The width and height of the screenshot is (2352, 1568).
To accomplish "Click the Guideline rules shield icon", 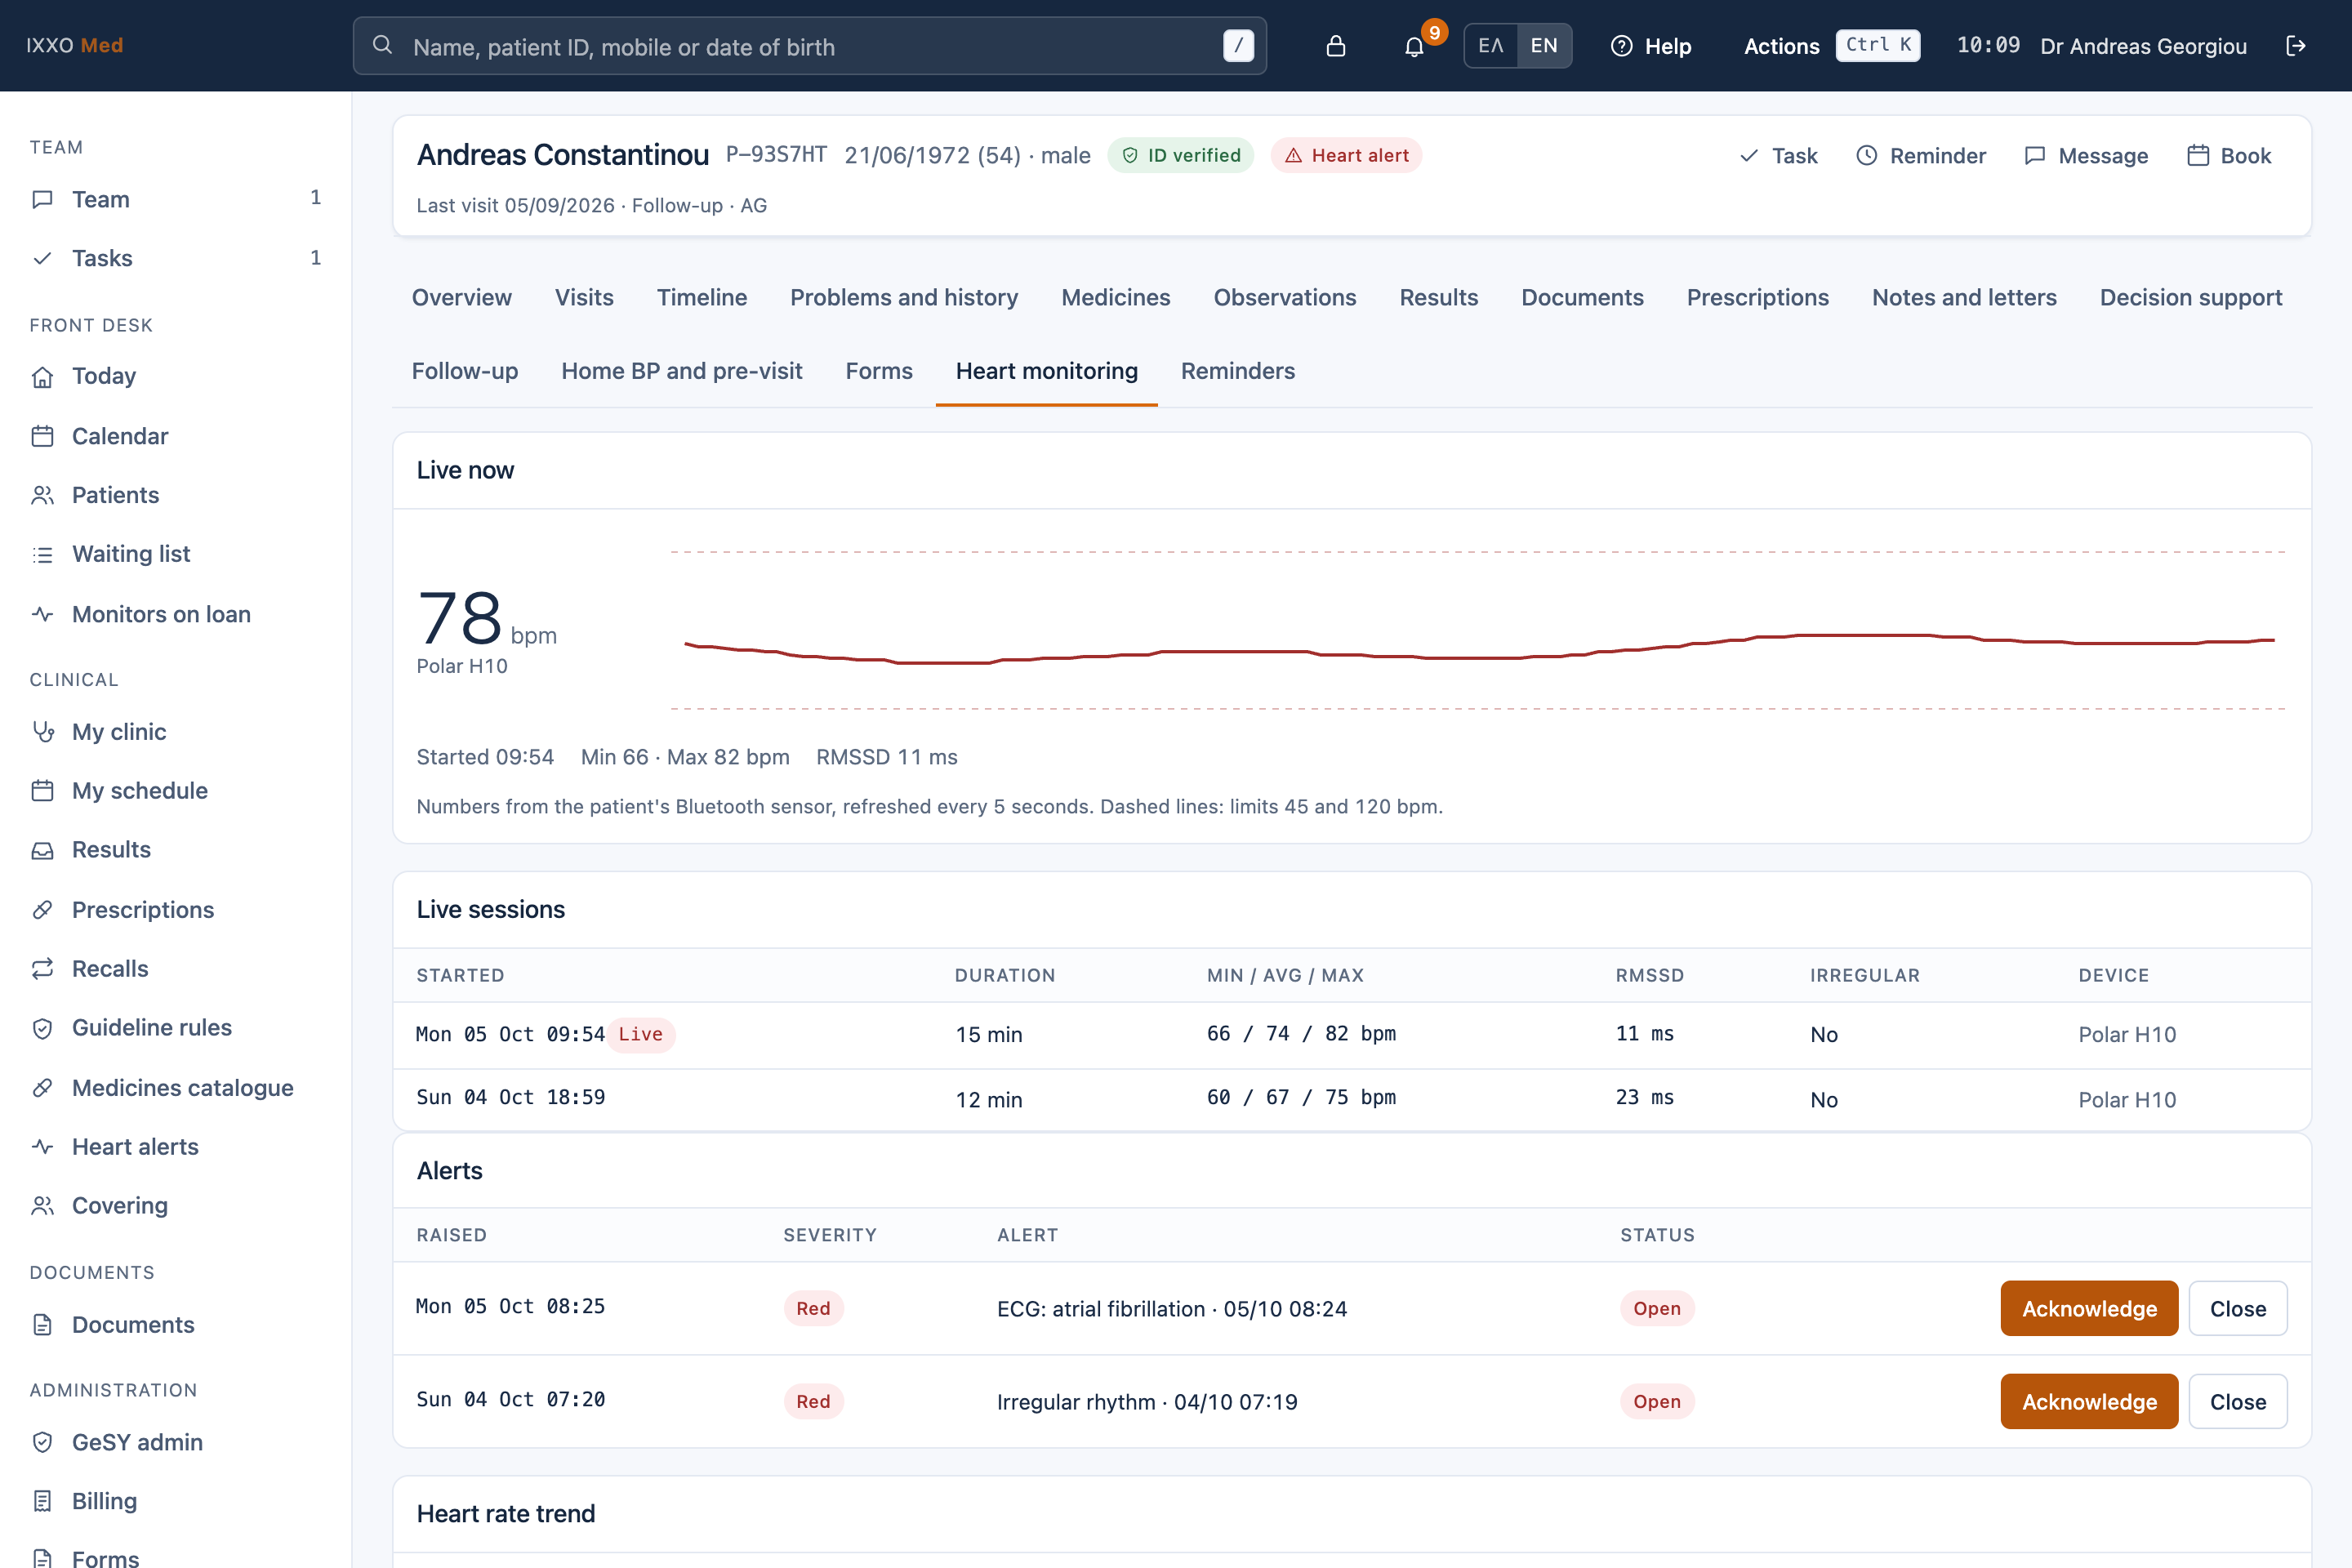I will pos(42,1028).
